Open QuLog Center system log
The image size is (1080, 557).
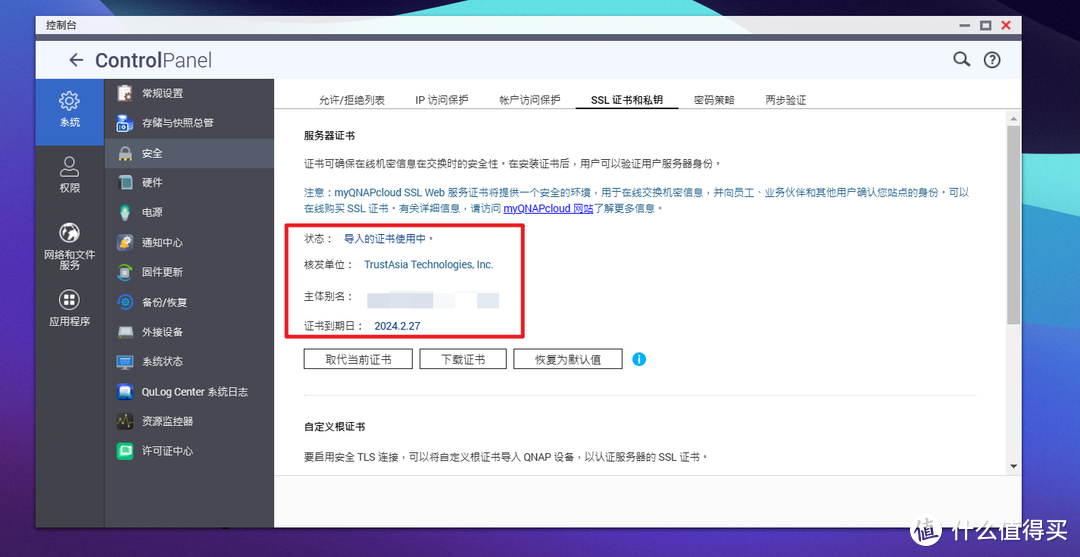pos(194,392)
